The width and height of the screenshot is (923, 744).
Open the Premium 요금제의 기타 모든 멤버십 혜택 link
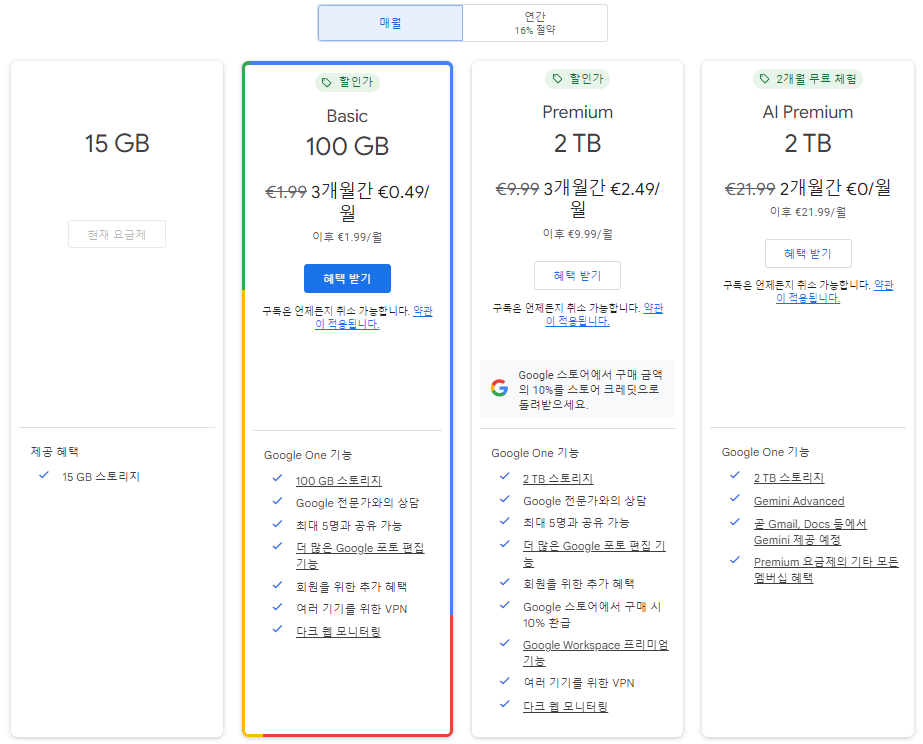point(826,570)
